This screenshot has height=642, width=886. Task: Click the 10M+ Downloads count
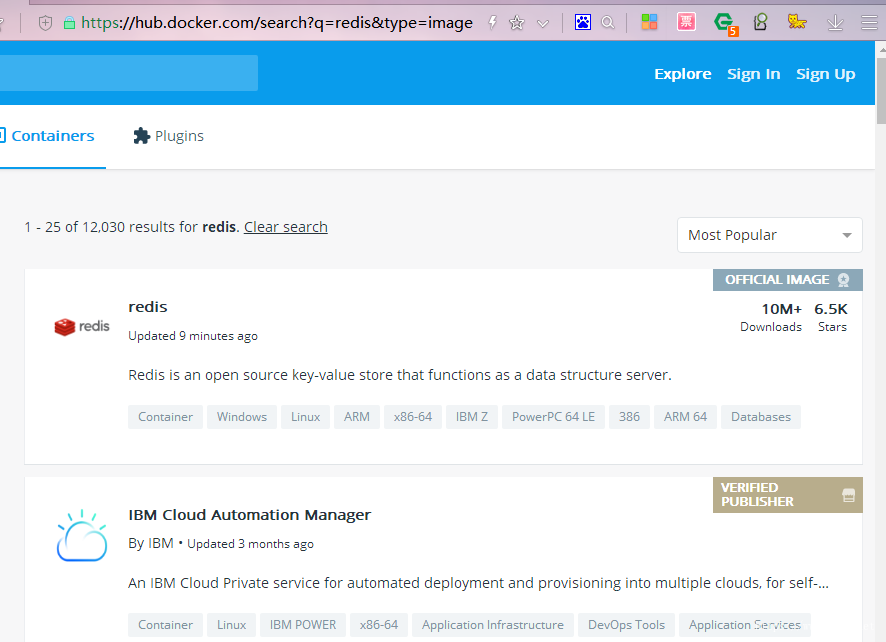pyautogui.click(x=771, y=317)
